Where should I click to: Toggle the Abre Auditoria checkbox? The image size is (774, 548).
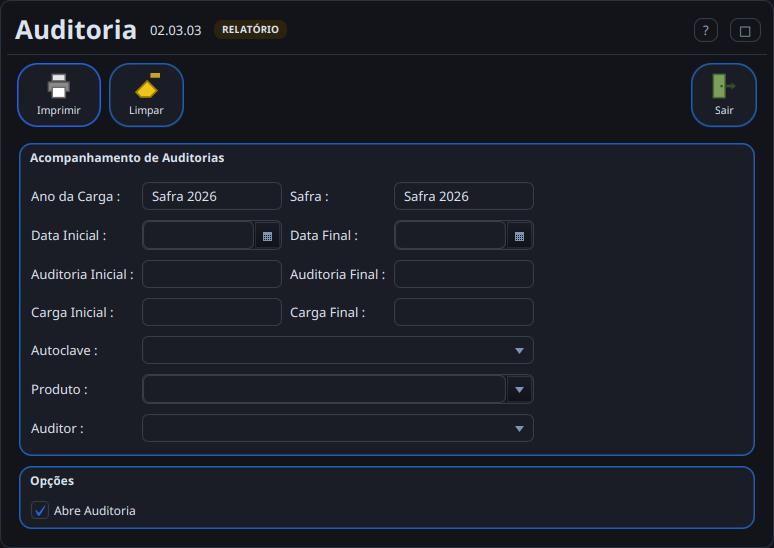(40, 510)
